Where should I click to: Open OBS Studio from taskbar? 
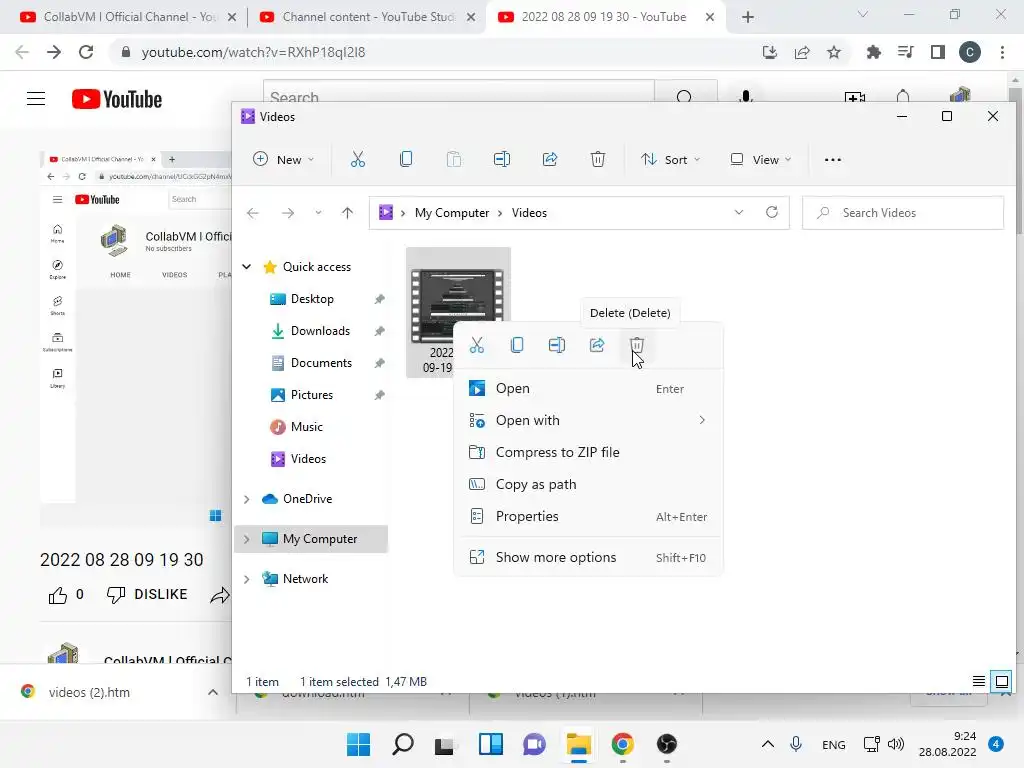tap(666, 744)
